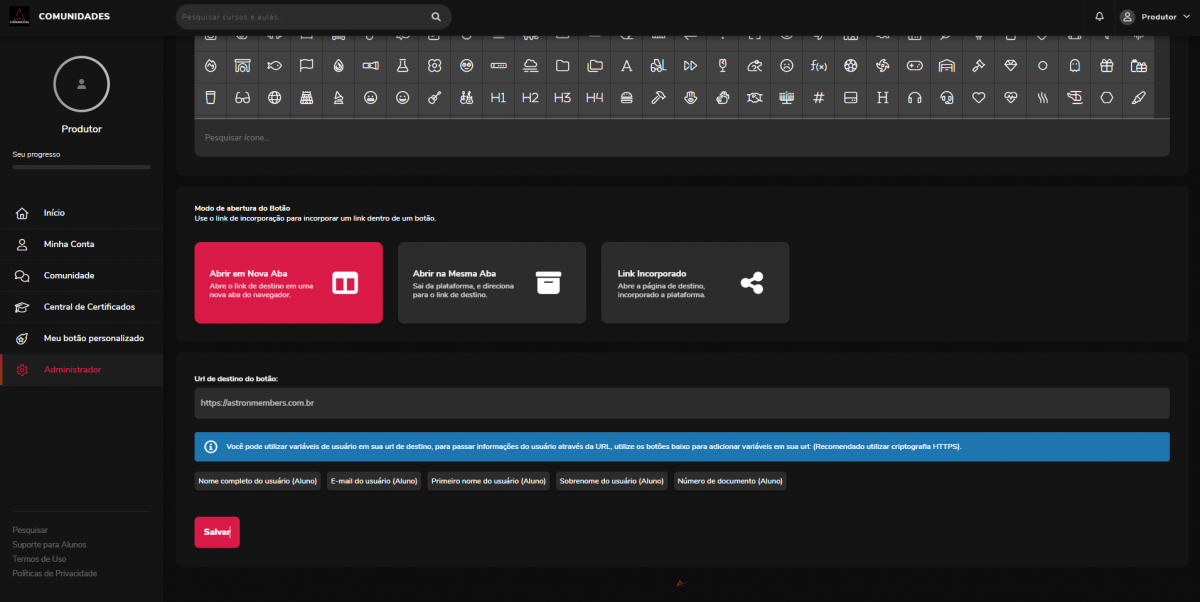Select the hashtag icon
Viewport: 1200px width, 602px height.
click(818, 98)
